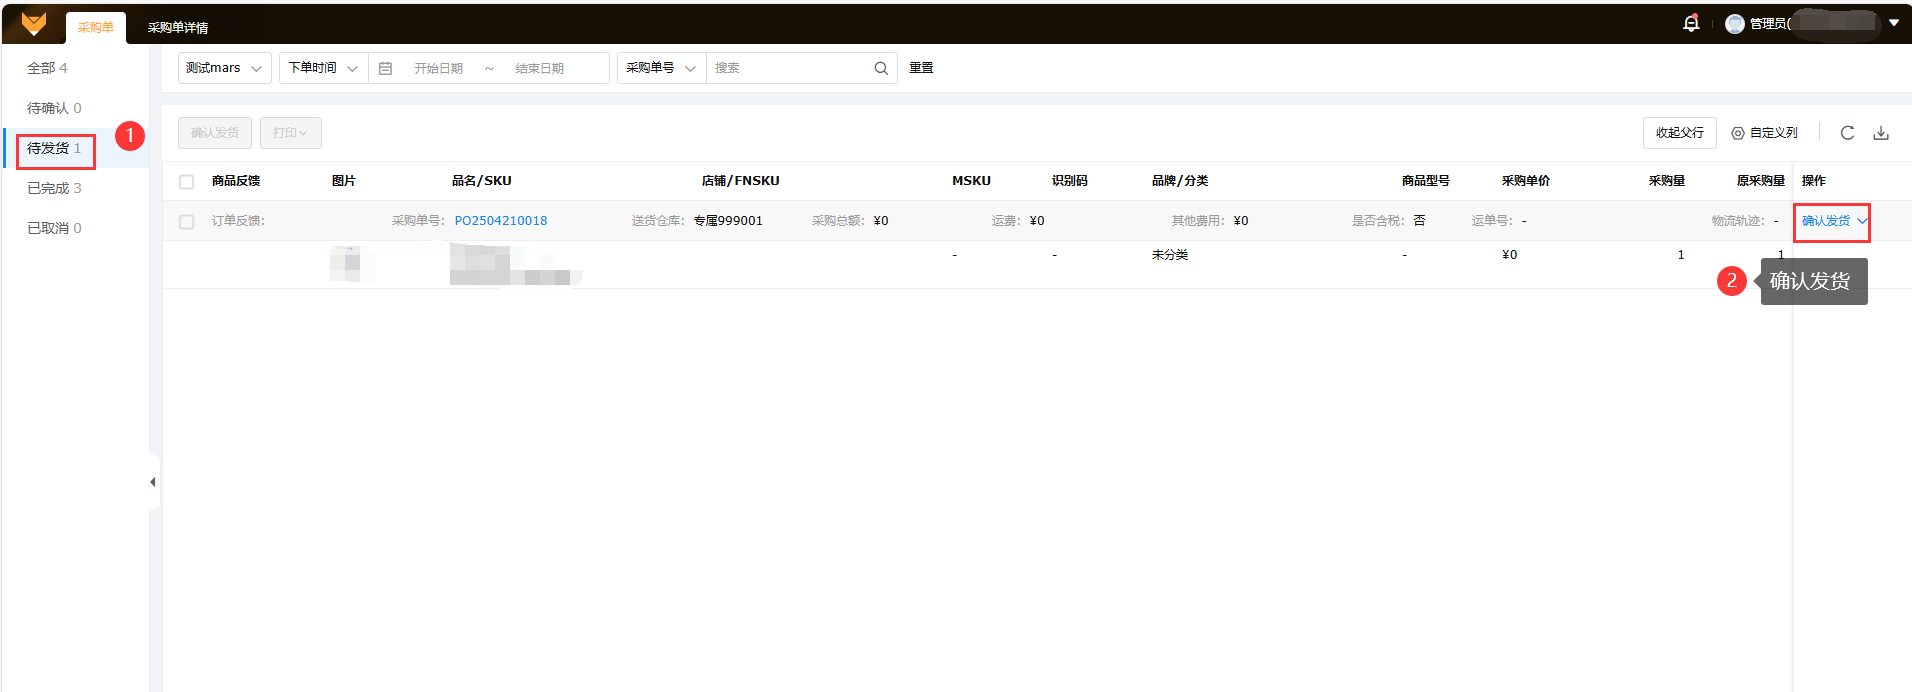This screenshot has height=692, width=1912.
Task: Click the calendar icon in date range
Action: click(x=385, y=68)
